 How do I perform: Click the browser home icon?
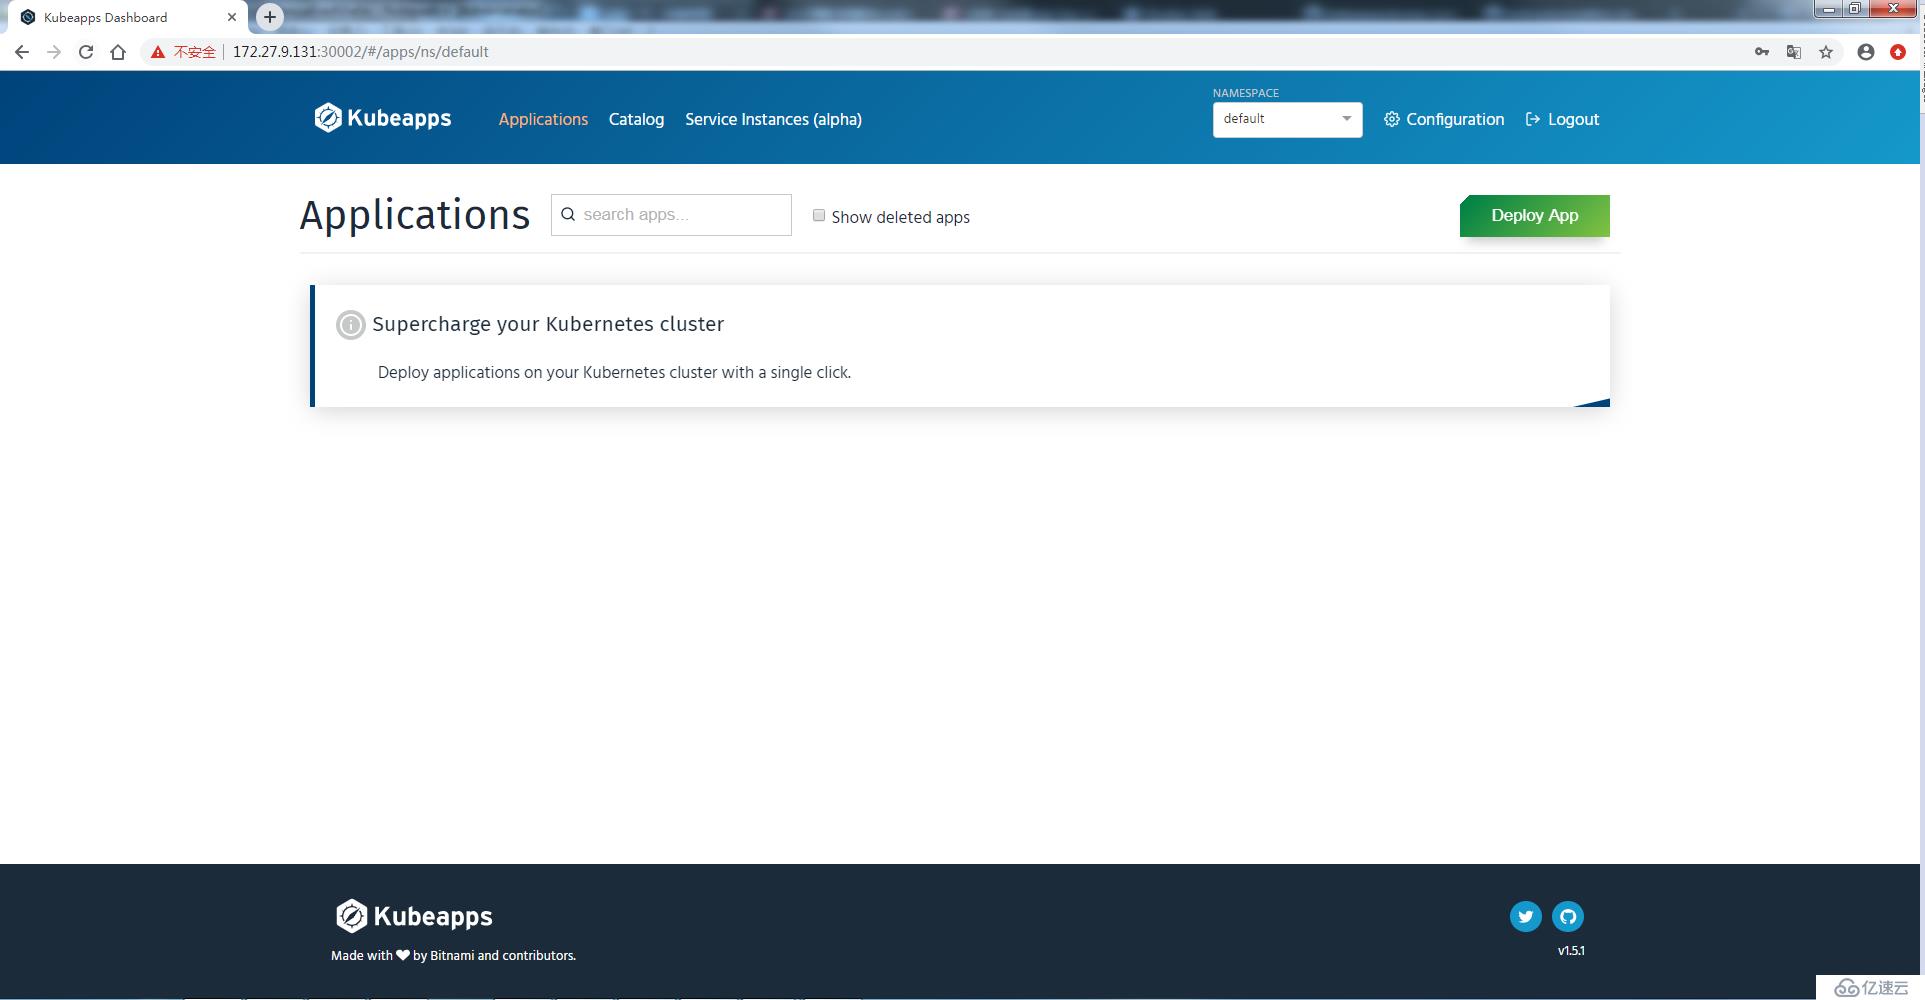coord(118,52)
